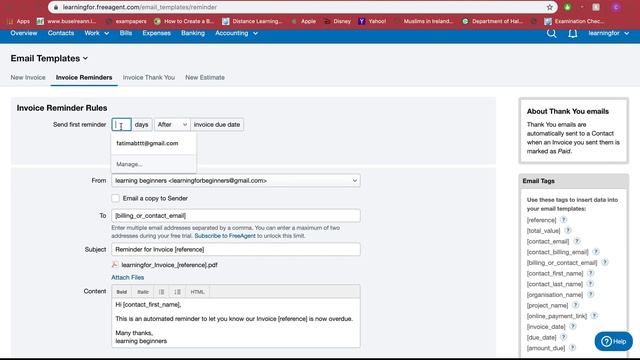Open help for the [online_payment_link] tag
640x360 pixels.
point(594,316)
